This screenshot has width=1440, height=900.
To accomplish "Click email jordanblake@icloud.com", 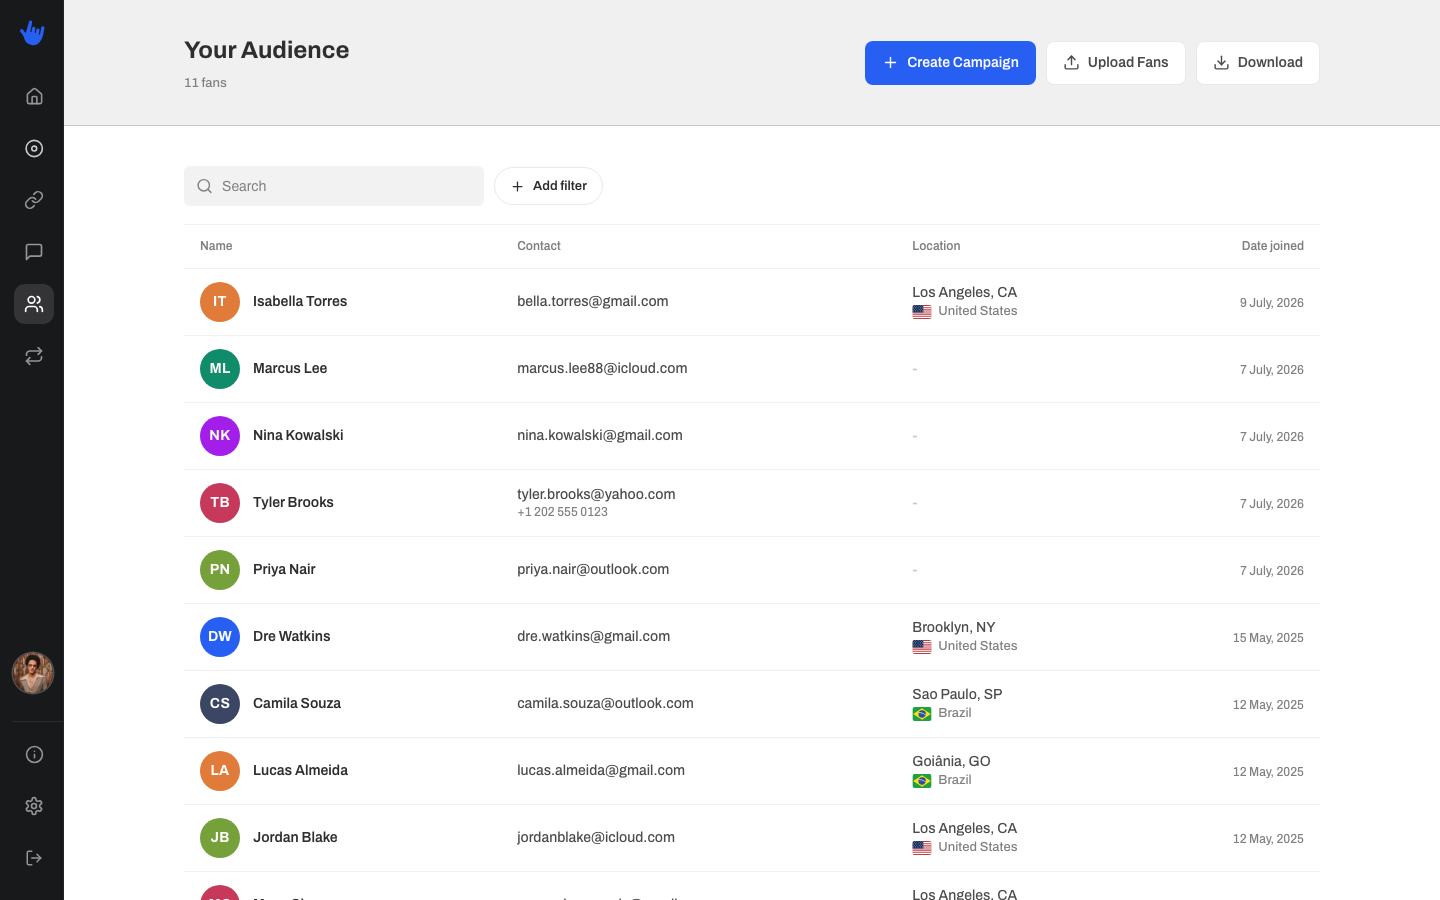I will click(x=596, y=838).
